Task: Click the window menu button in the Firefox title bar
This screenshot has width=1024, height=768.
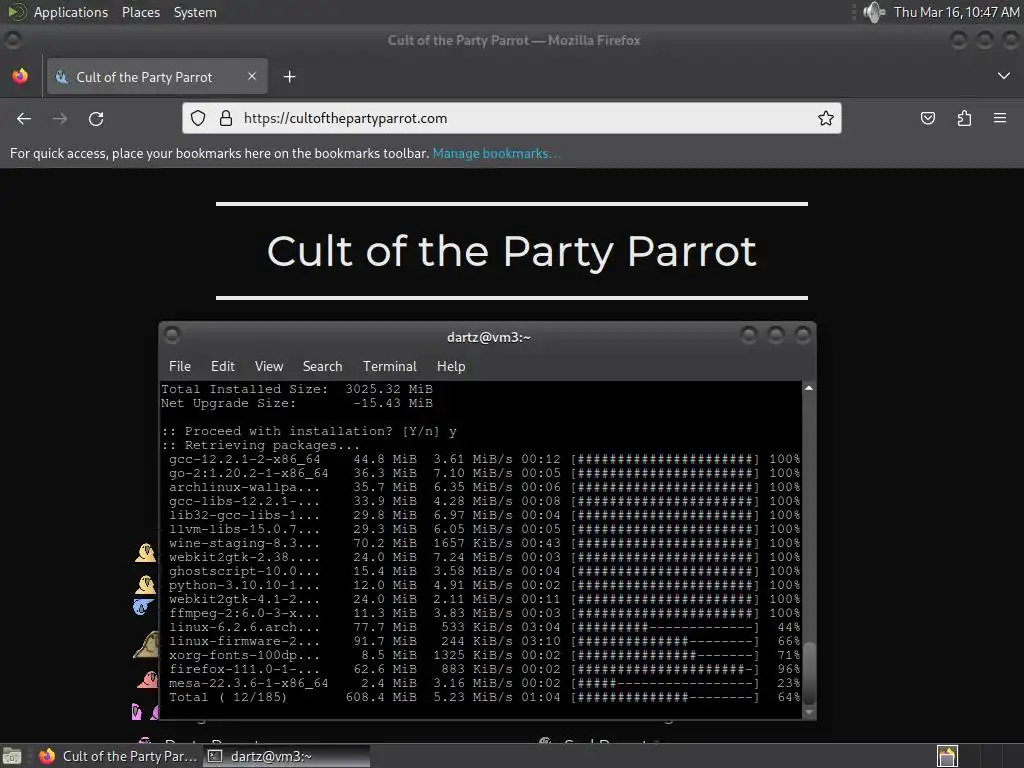Action: pos(12,40)
